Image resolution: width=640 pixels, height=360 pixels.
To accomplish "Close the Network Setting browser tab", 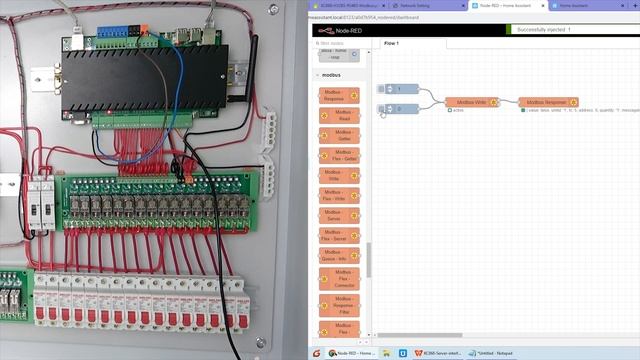I will (463, 6).
